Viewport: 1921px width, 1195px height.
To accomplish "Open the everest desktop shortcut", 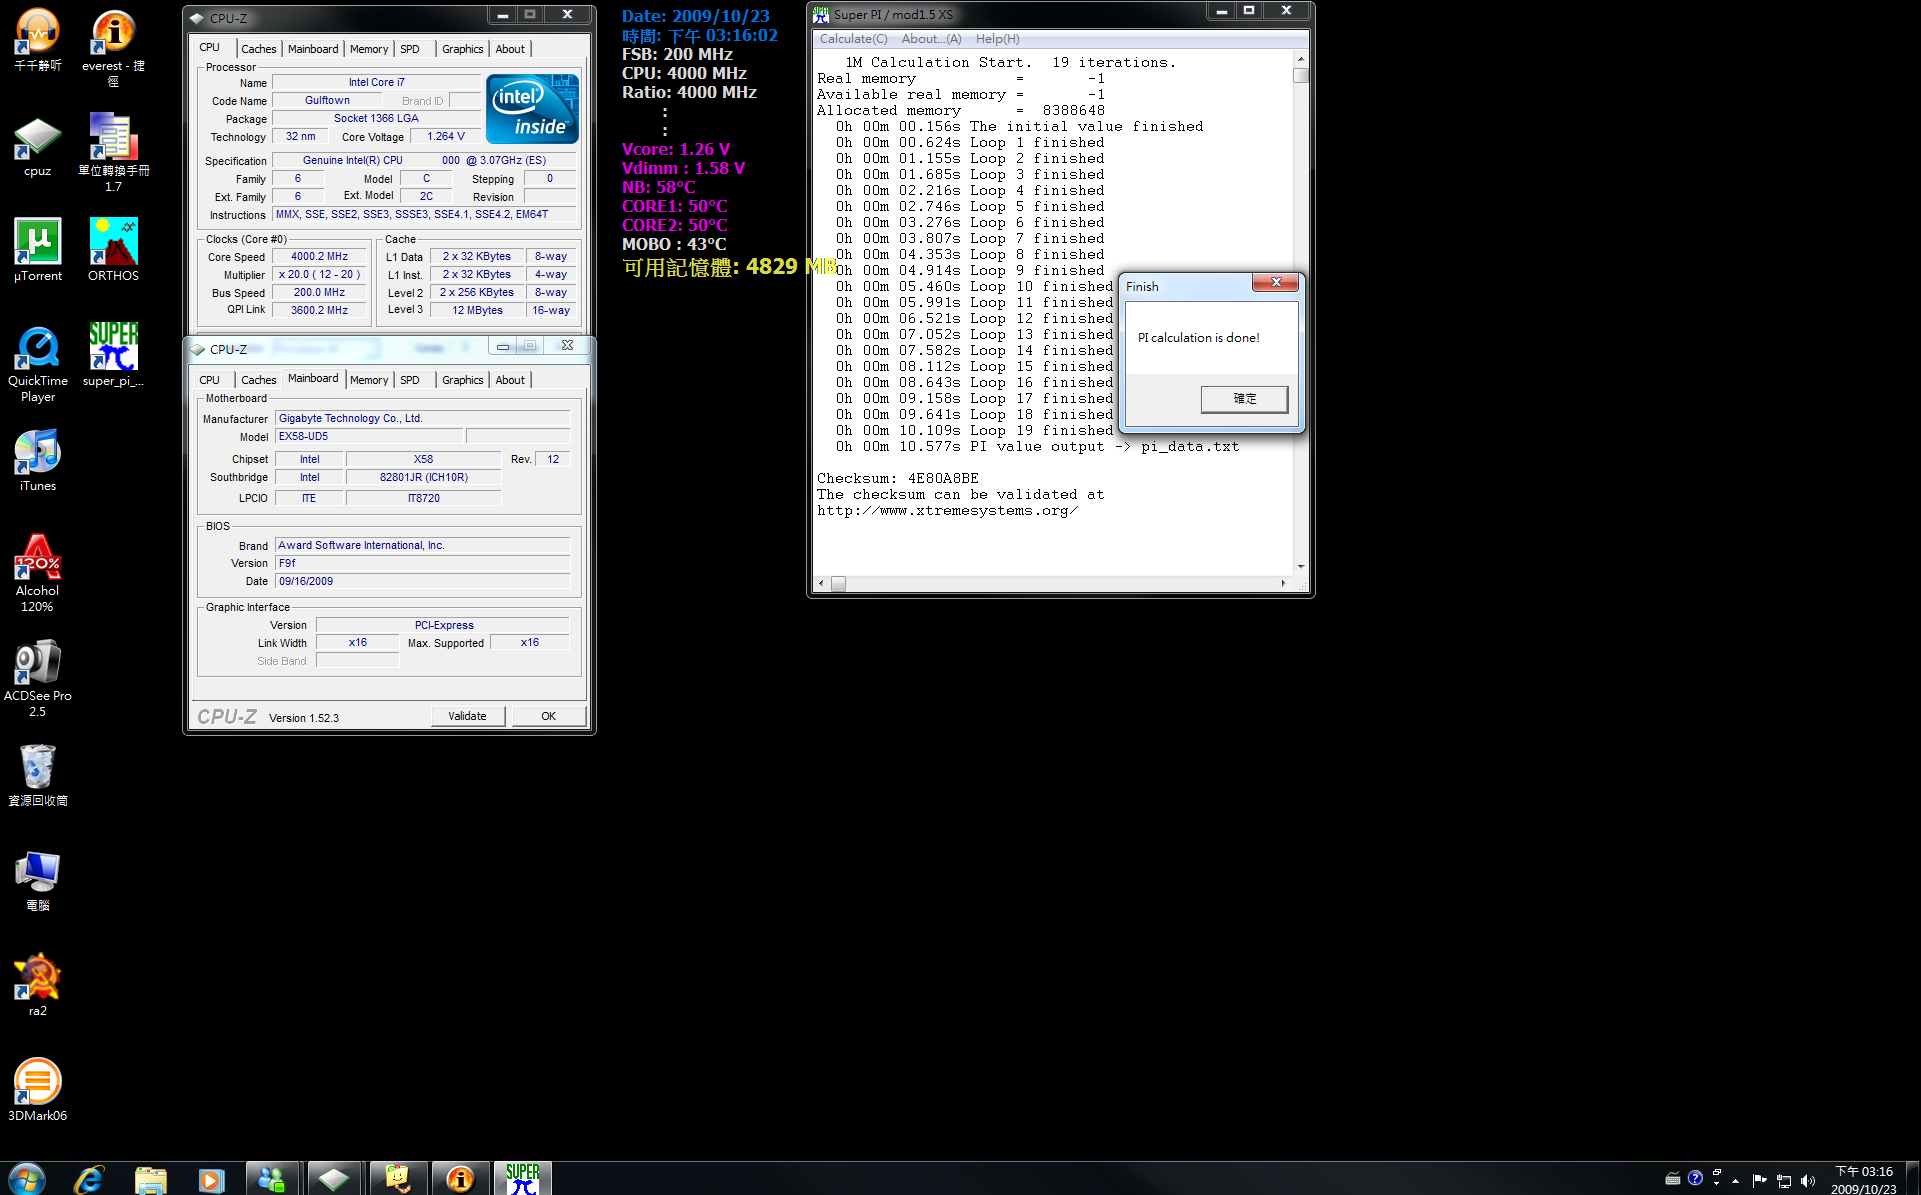I will coord(113,47).
